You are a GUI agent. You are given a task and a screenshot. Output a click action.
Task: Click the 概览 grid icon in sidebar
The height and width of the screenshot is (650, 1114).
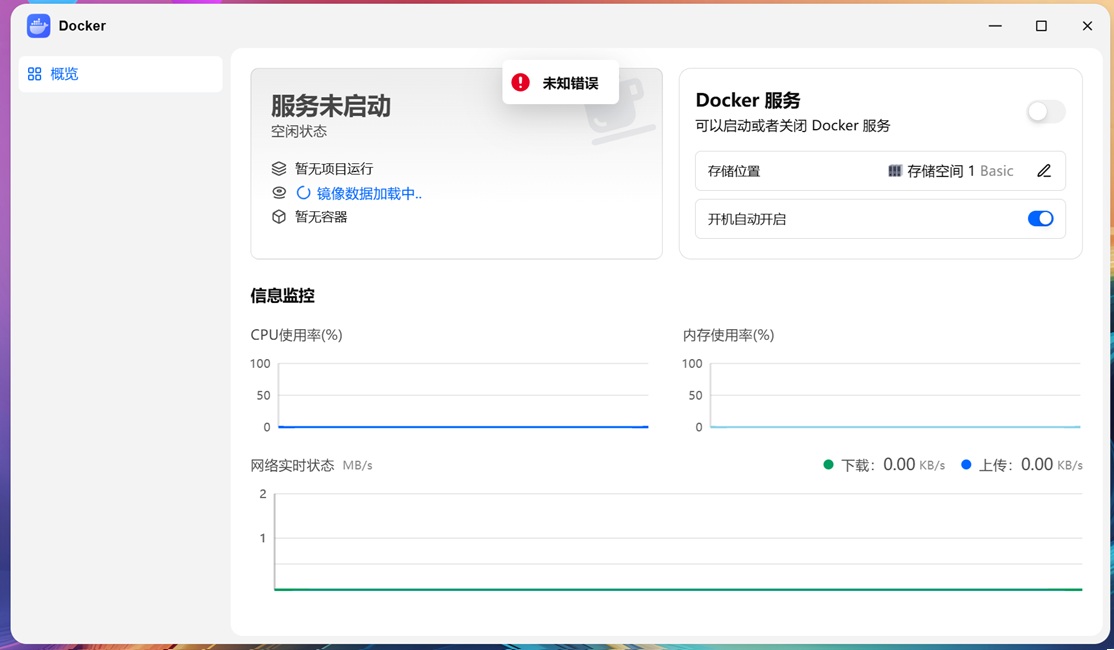click(x=34, y=74)
